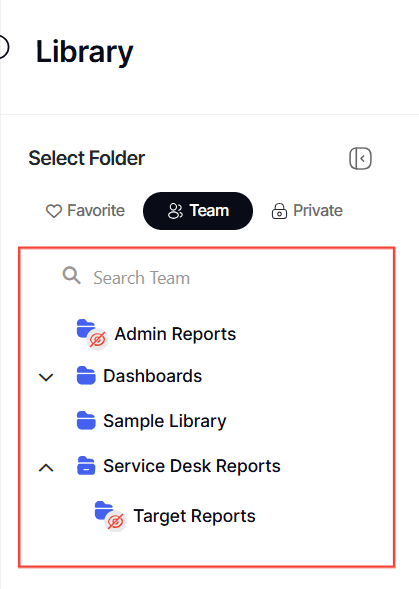Image resolution: width=419 pixels, height=589 pixels.
Task: Select the Service Desk Reports folder label
Action: [192, 466]
